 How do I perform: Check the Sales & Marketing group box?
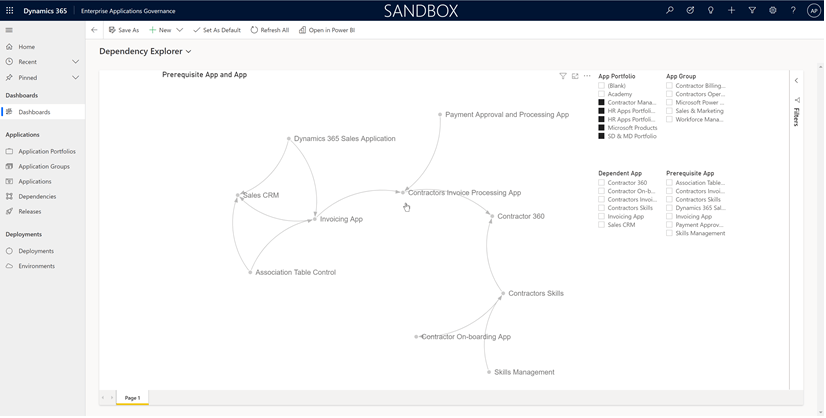(x=670, y=111)
